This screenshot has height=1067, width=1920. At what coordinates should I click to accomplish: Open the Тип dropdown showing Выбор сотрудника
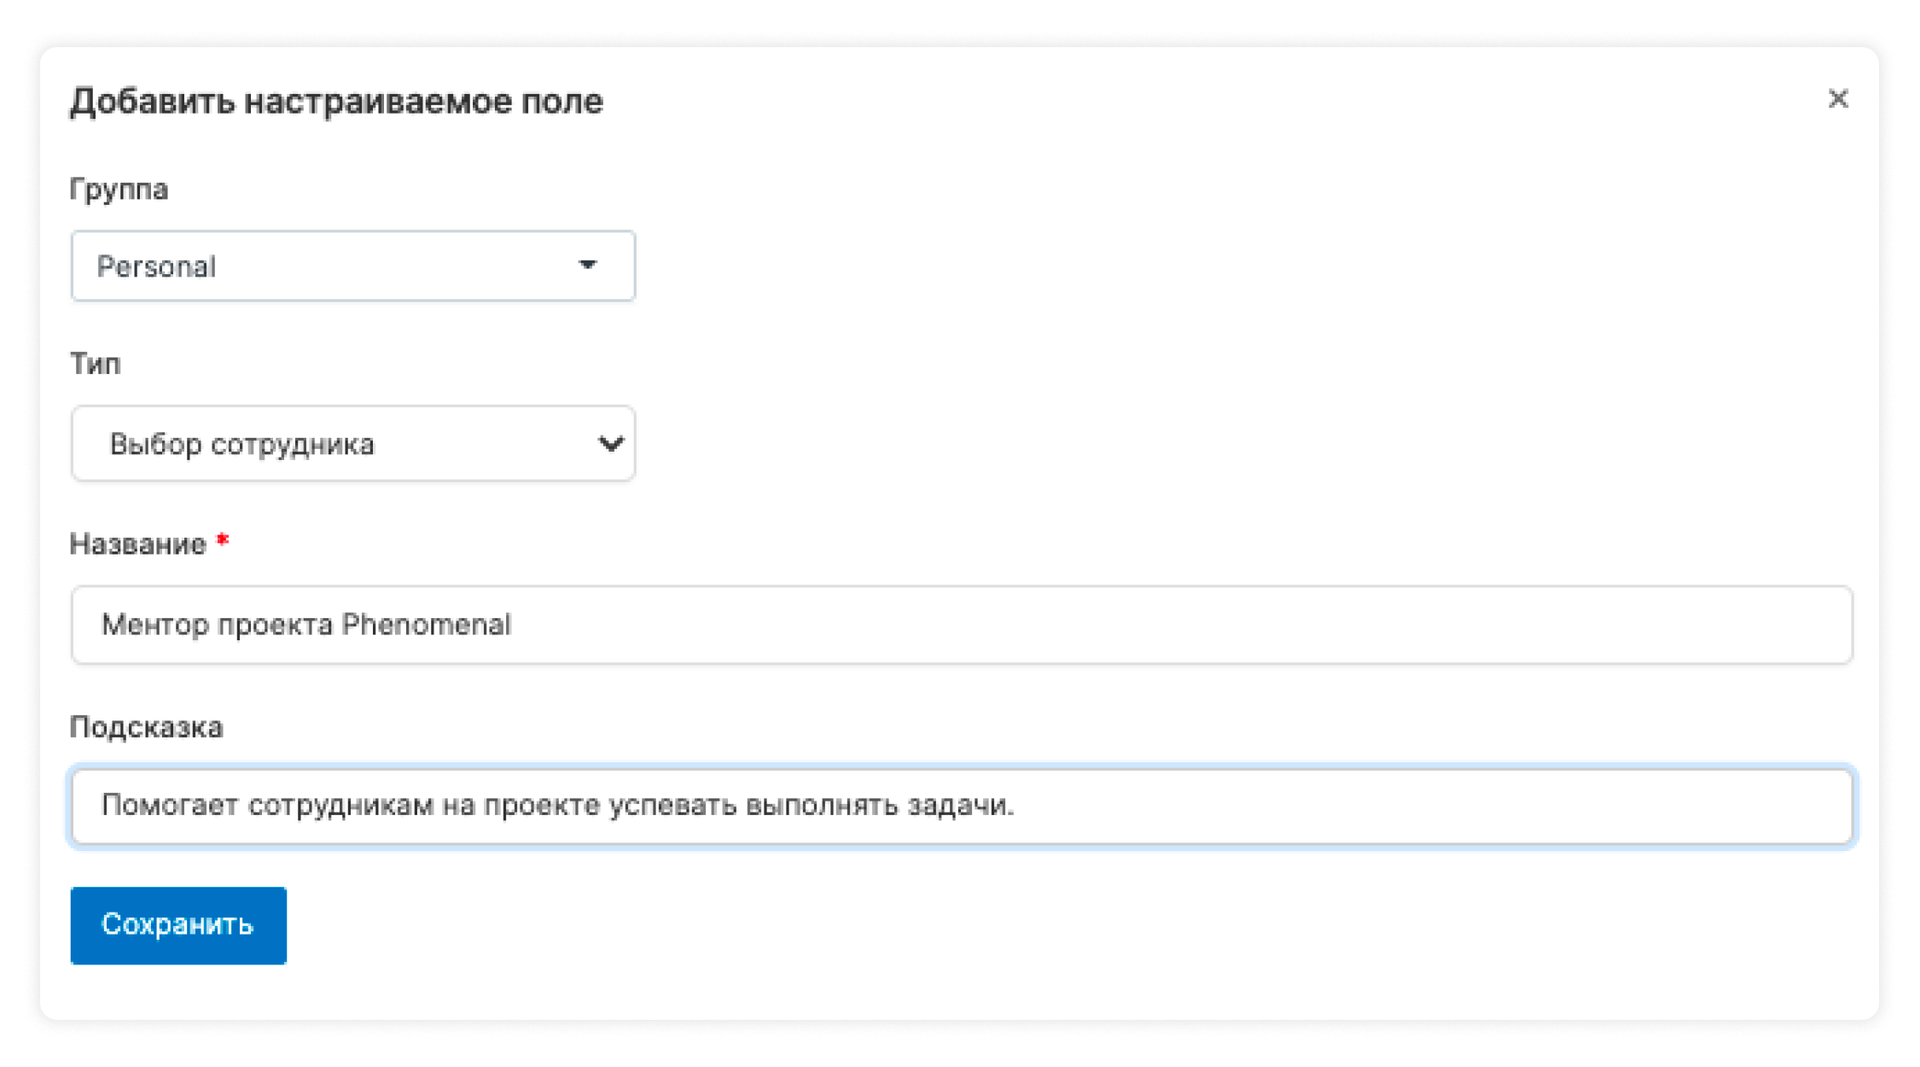point(353,443)
